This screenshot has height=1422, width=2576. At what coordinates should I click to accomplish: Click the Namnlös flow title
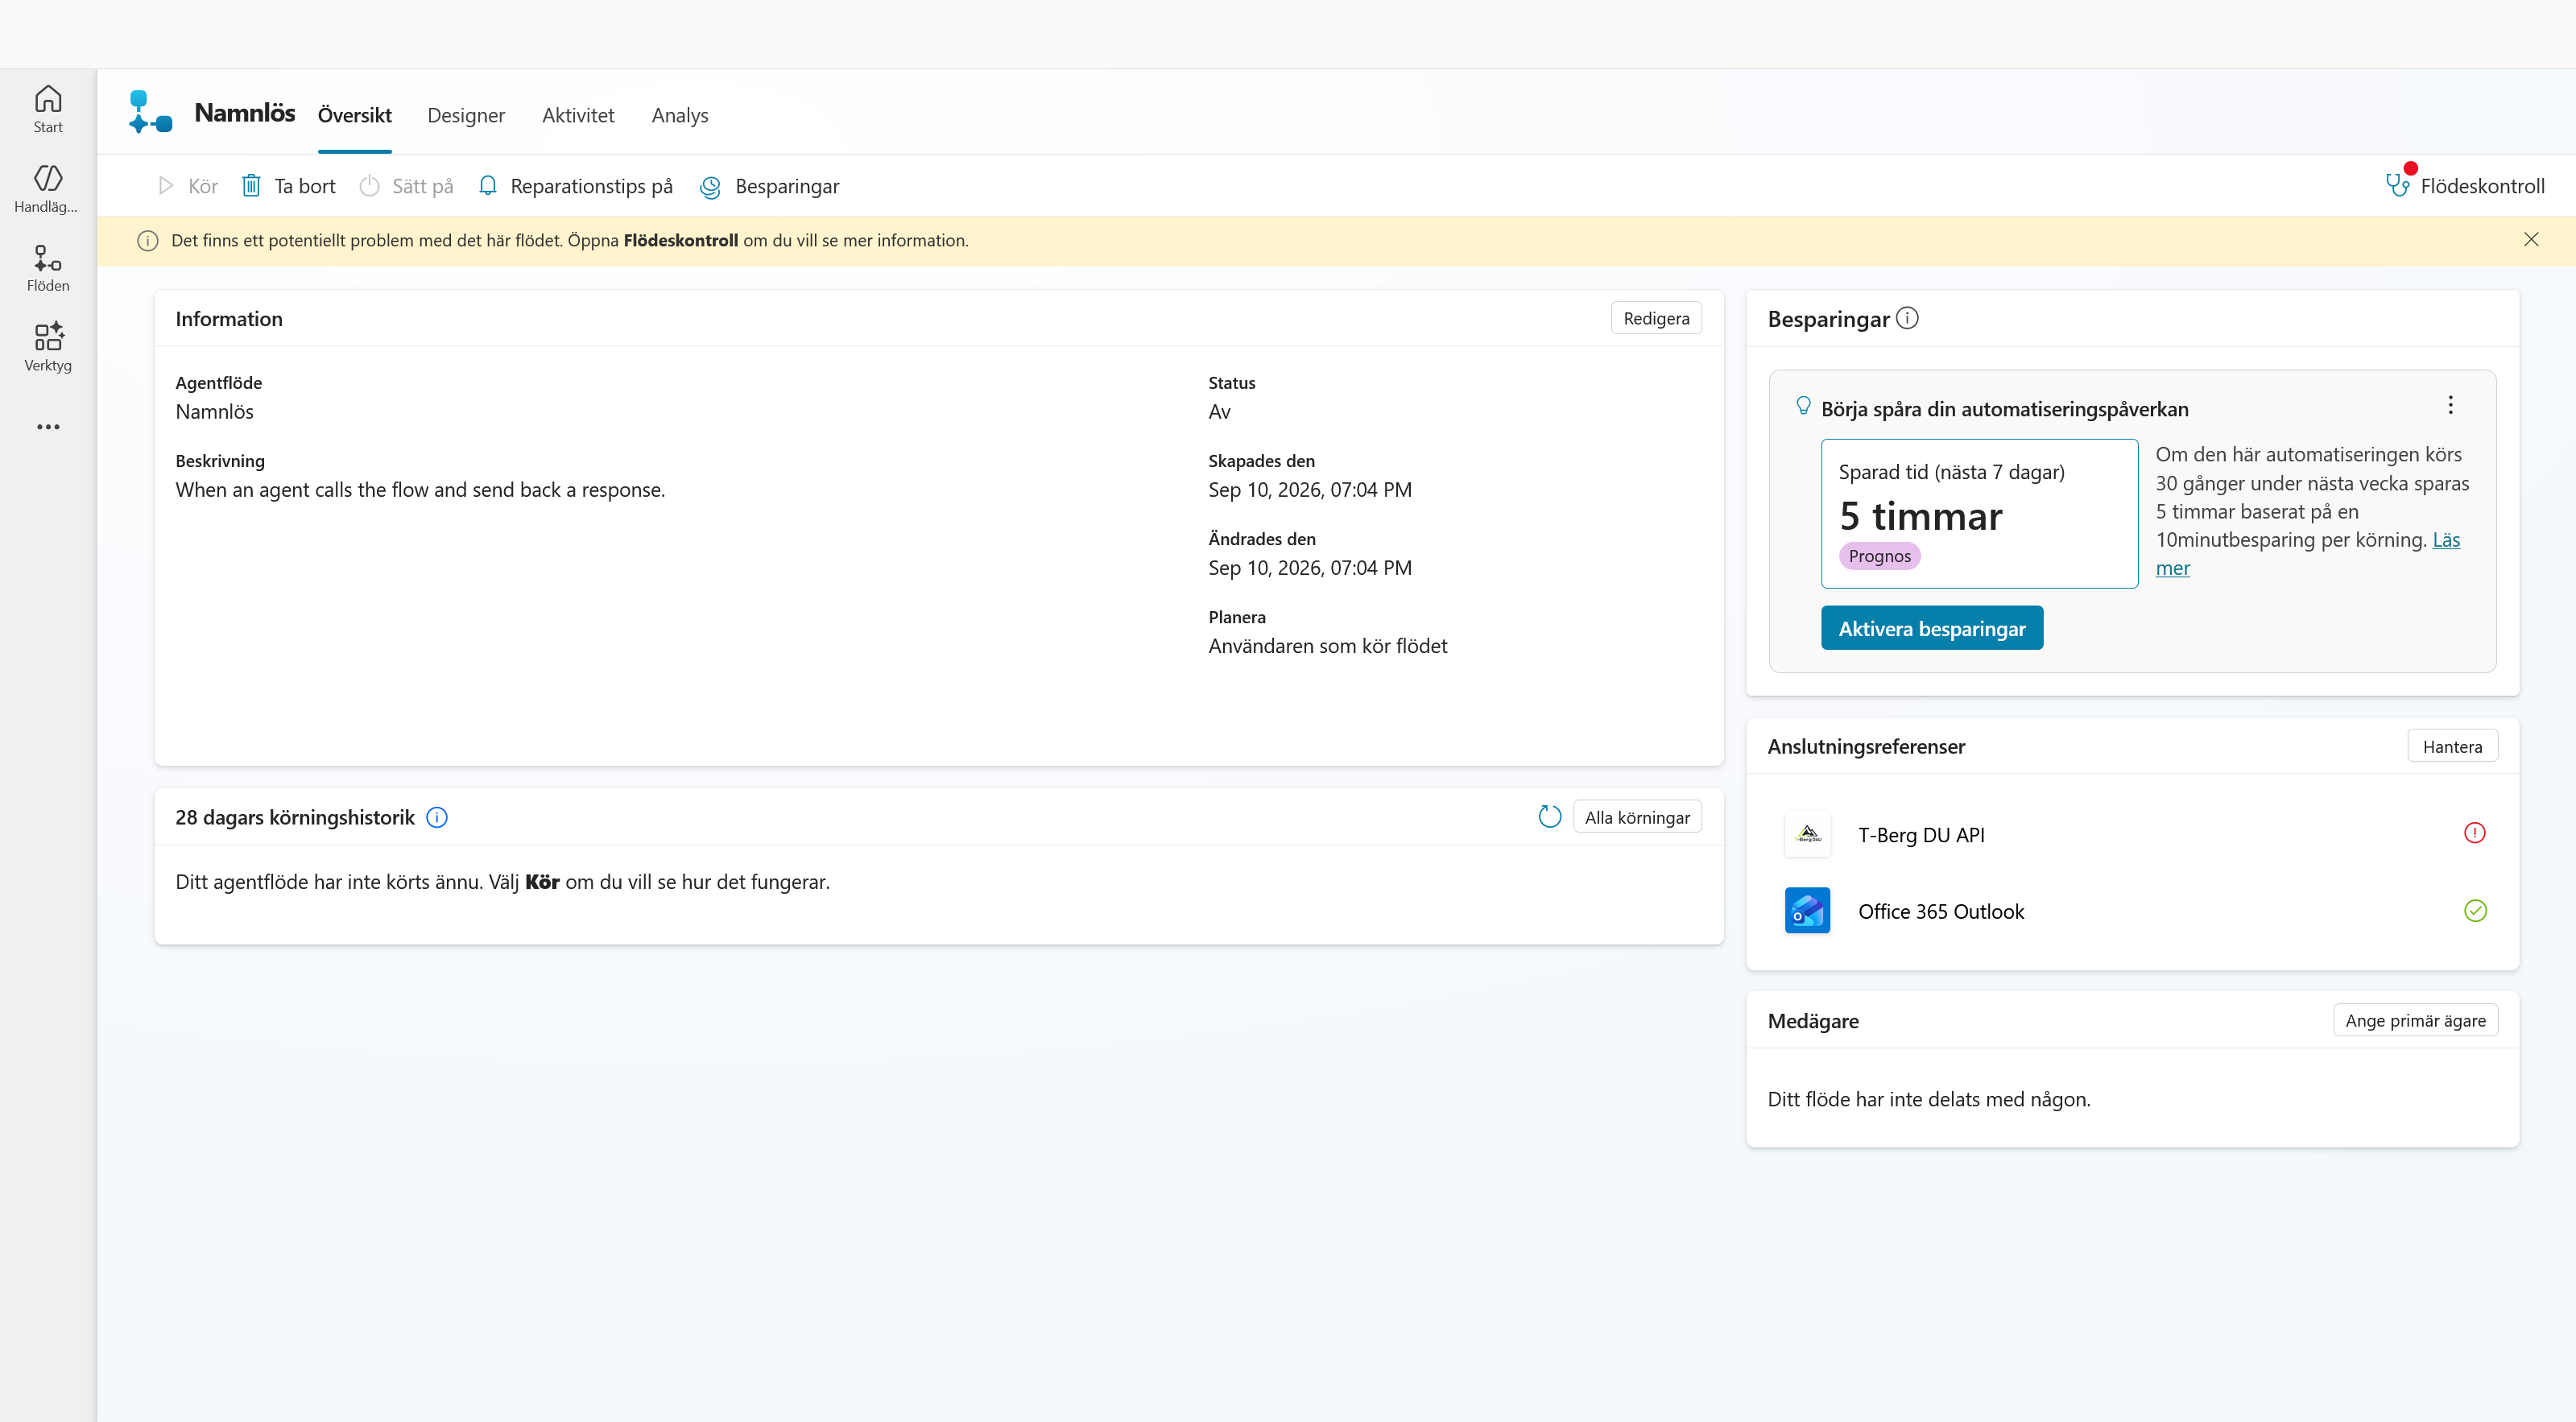pos(245,113)
